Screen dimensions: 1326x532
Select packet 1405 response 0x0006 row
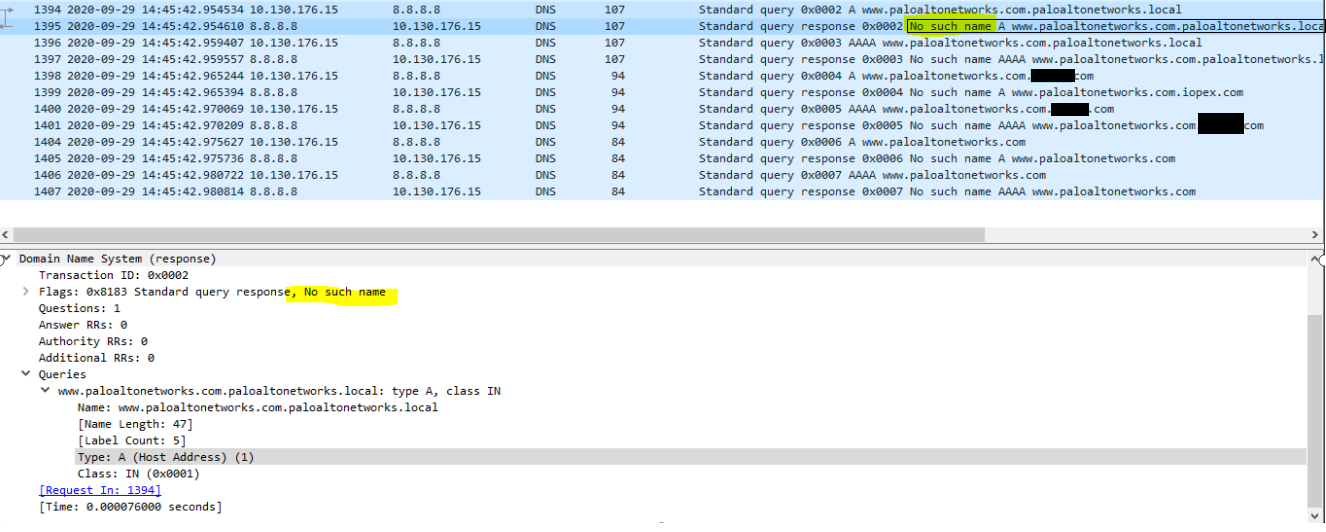pos(663,158)
